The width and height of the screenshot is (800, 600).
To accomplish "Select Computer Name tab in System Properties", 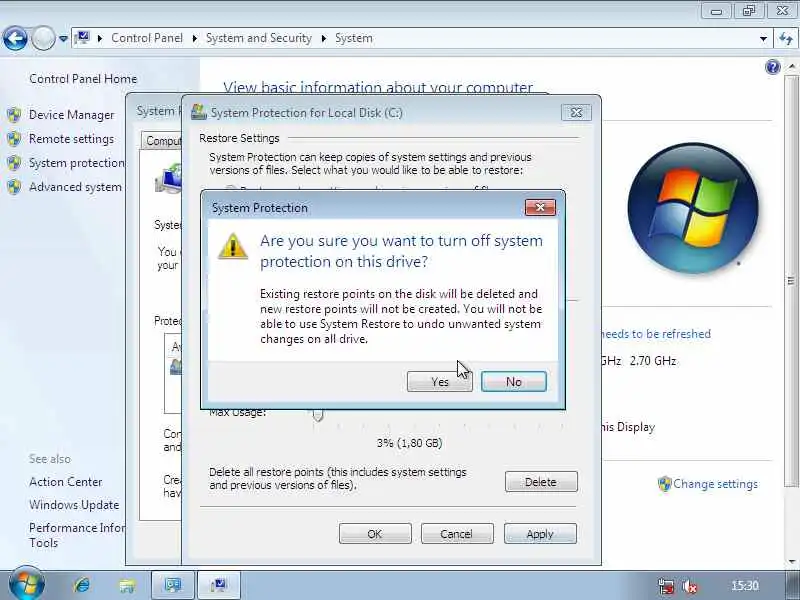I will click(161, 140).
